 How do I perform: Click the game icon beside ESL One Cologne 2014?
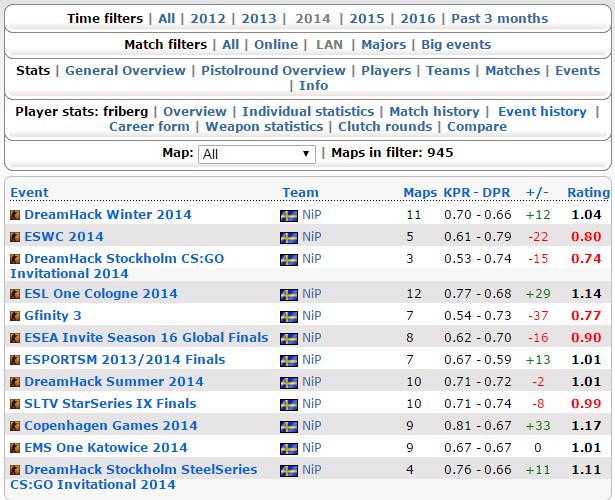click(15, 294)
